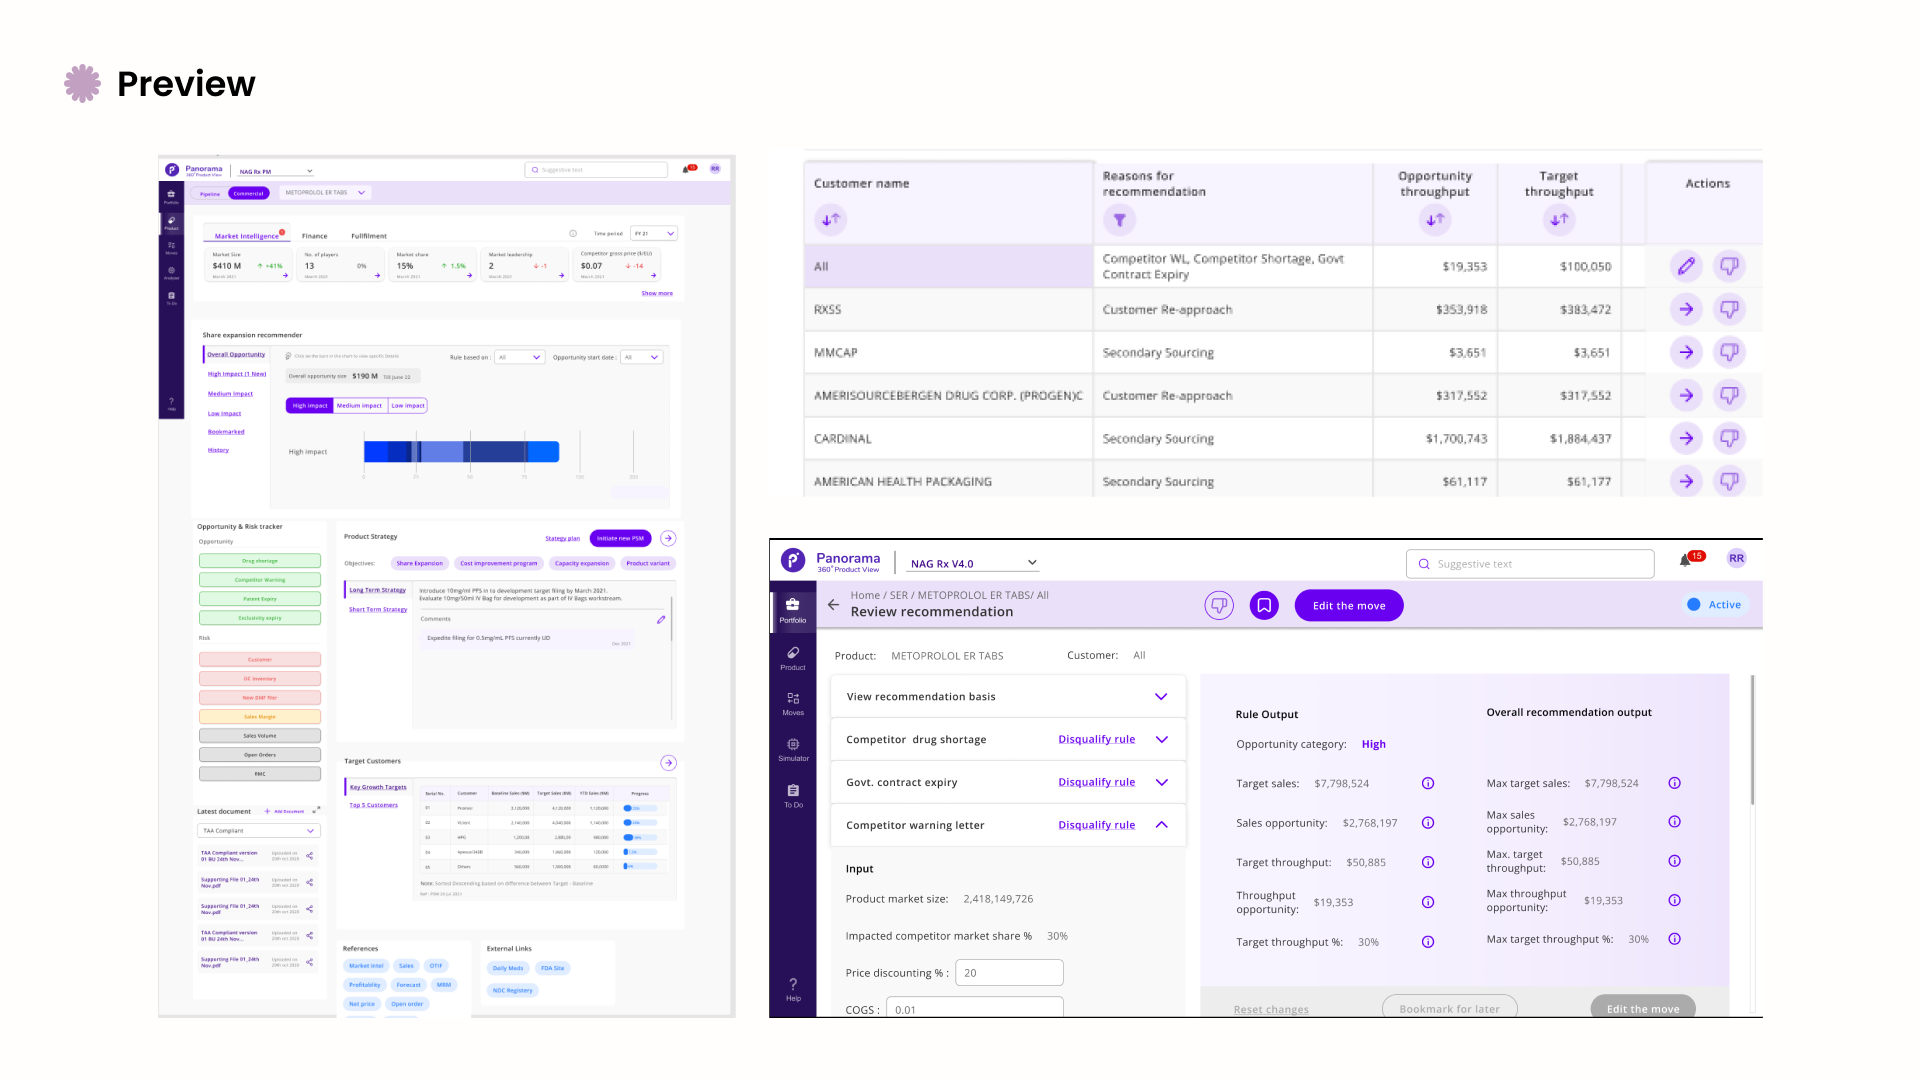
Task: Click the edit pencil icon in All row
Action: tap(1686, 266)
